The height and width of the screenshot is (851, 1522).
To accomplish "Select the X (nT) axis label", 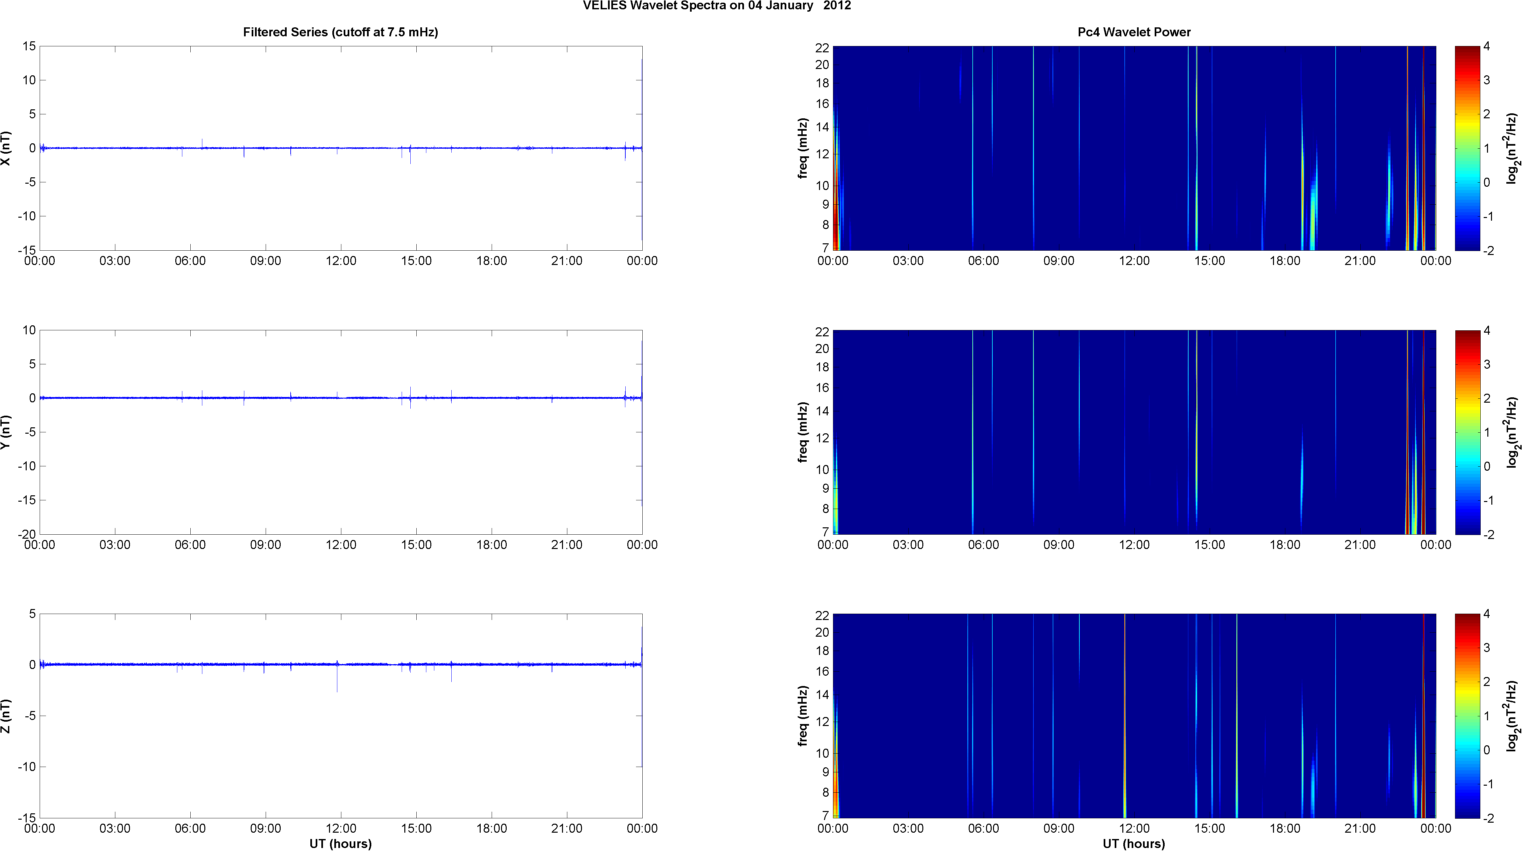I will pyautogui.click(x=6, y=148).
